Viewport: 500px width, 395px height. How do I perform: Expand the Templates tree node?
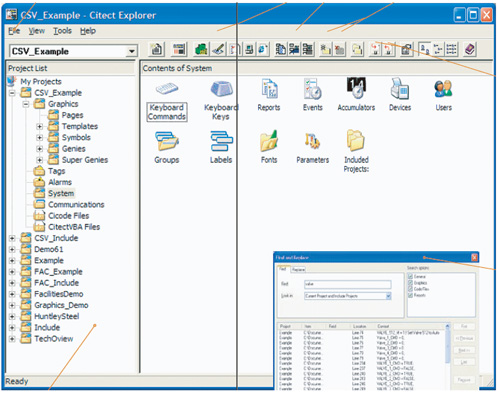point(39,126)
